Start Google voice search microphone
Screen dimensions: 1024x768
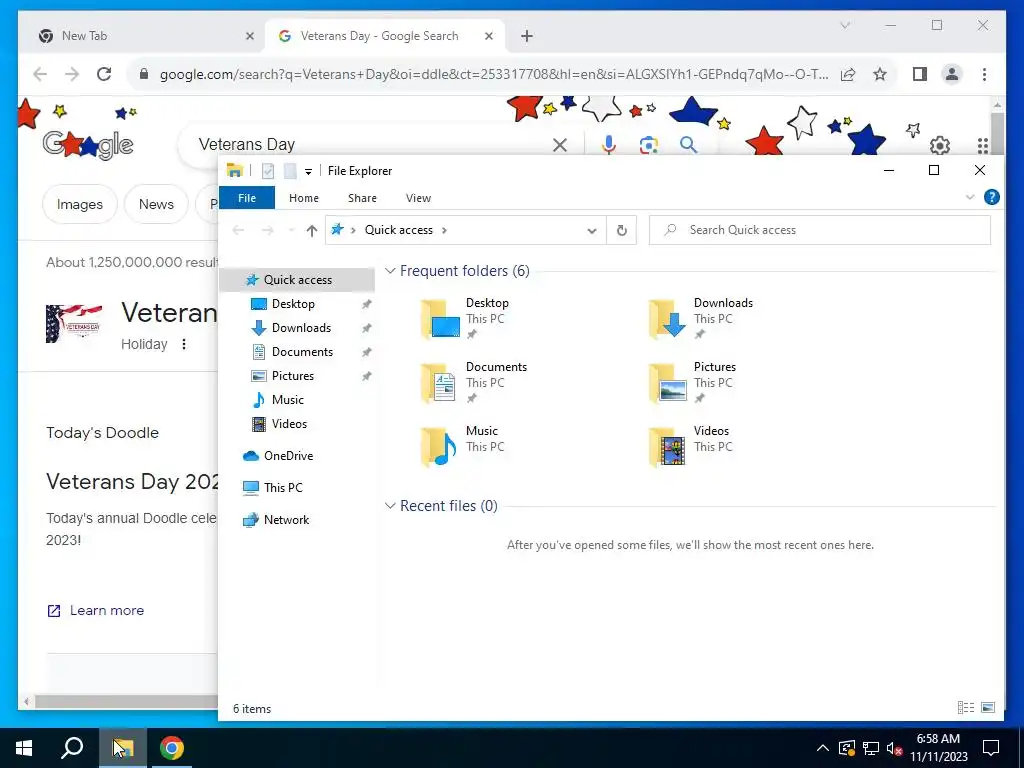609,144
